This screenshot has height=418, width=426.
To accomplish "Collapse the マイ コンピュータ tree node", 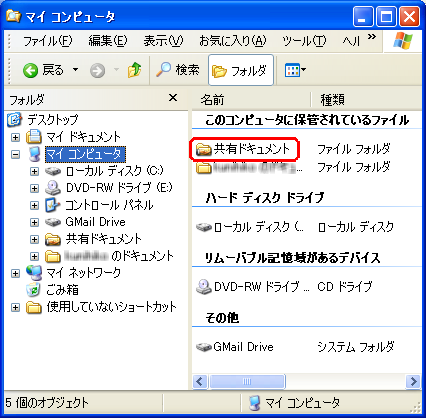I will pyautogui.click(x=15, y=154).
